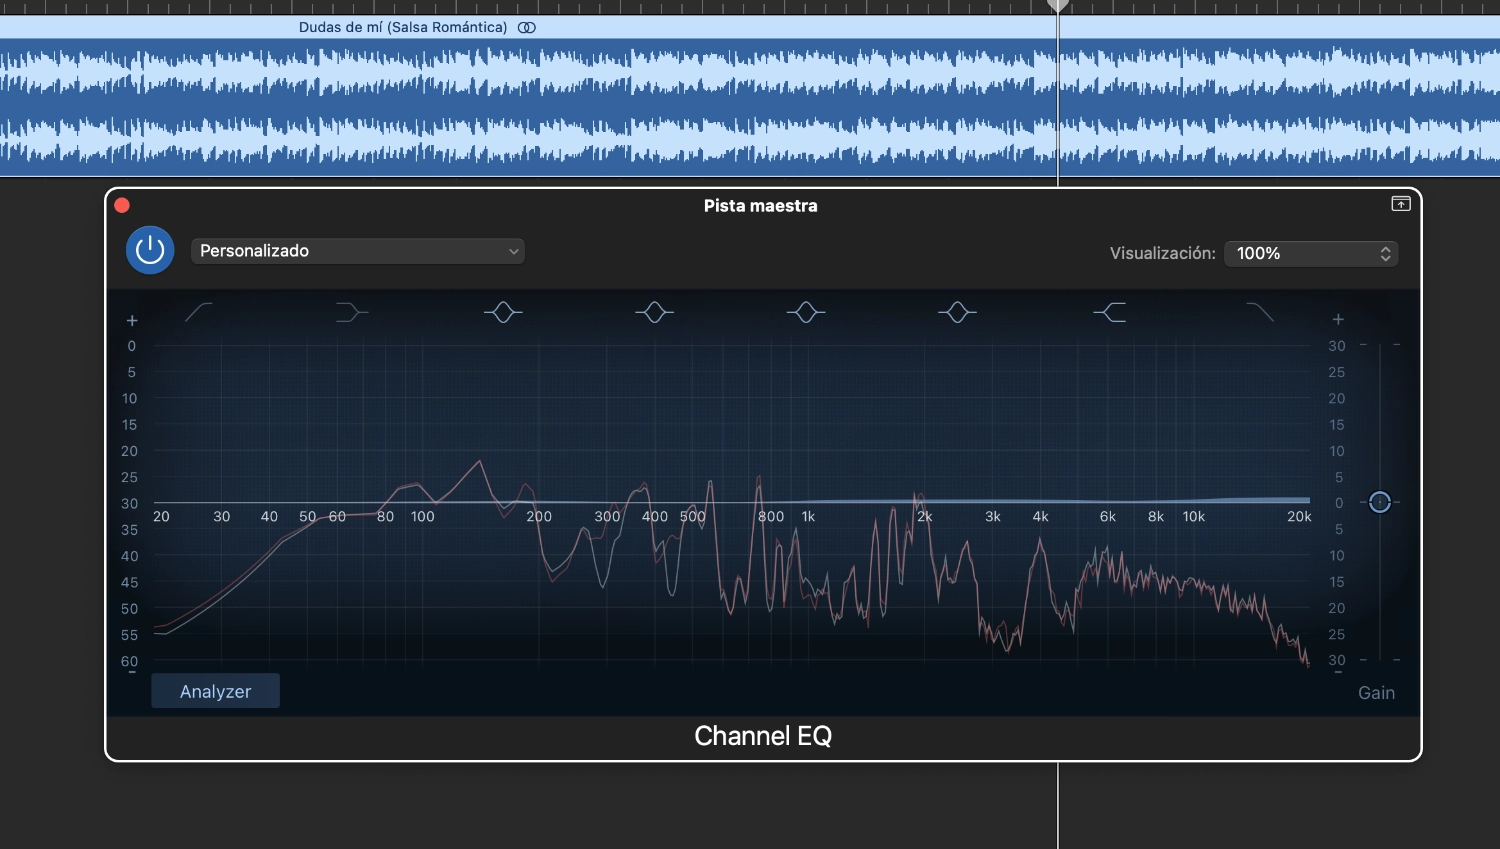The width and height of the screenshot is (1500, 849).
Task: Open the Visualización 100% size selector
Action: coord(1311,253)
